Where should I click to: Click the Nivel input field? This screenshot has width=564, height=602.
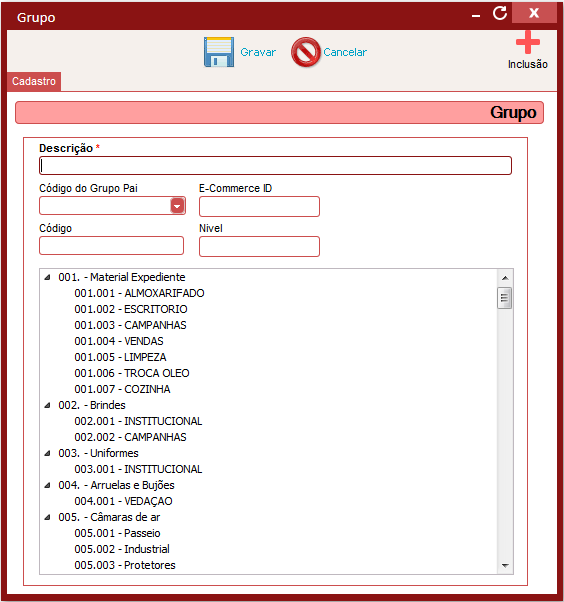pos(259,246)
